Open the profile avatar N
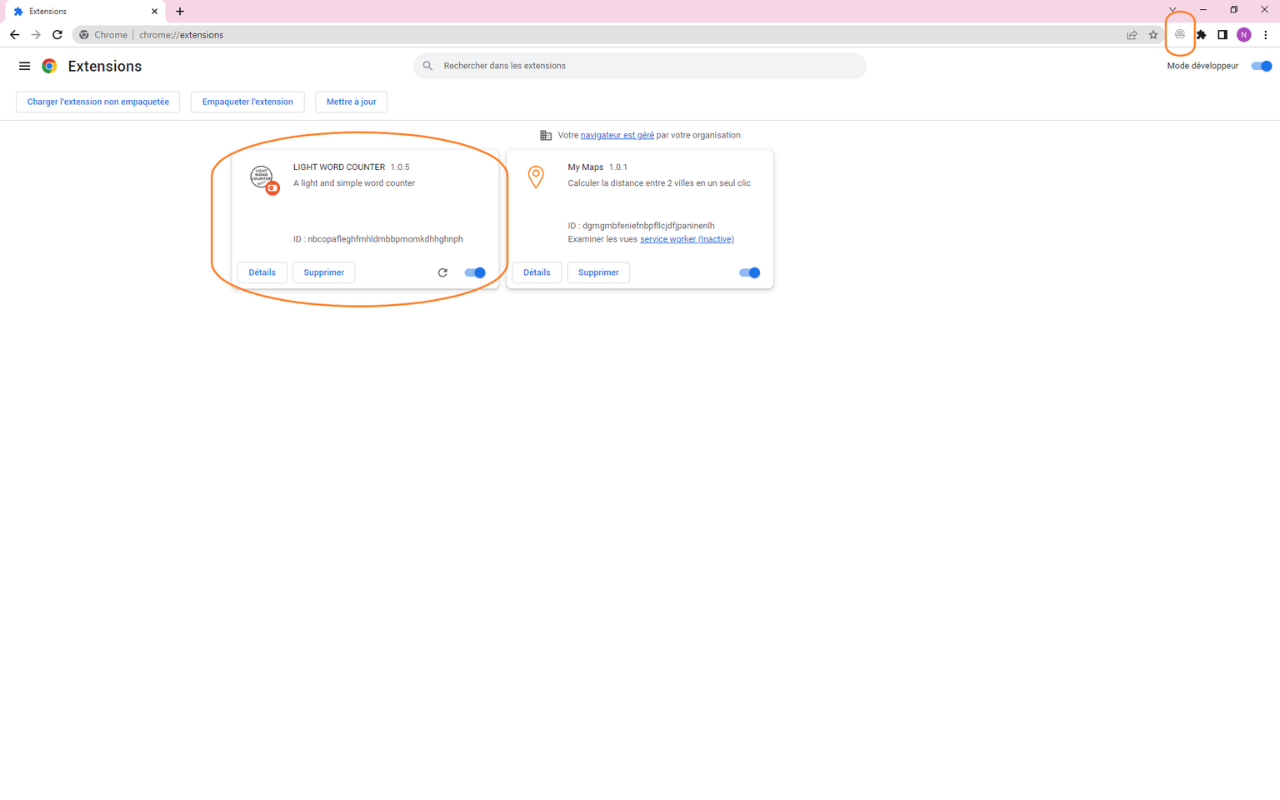This screenshot has height=800, width=1280. tap(1244, 35)
